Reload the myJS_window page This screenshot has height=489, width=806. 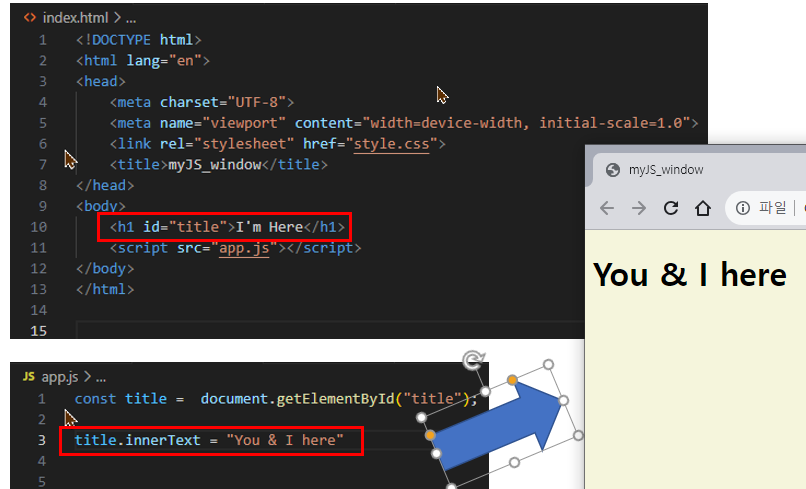coord(671,208)
